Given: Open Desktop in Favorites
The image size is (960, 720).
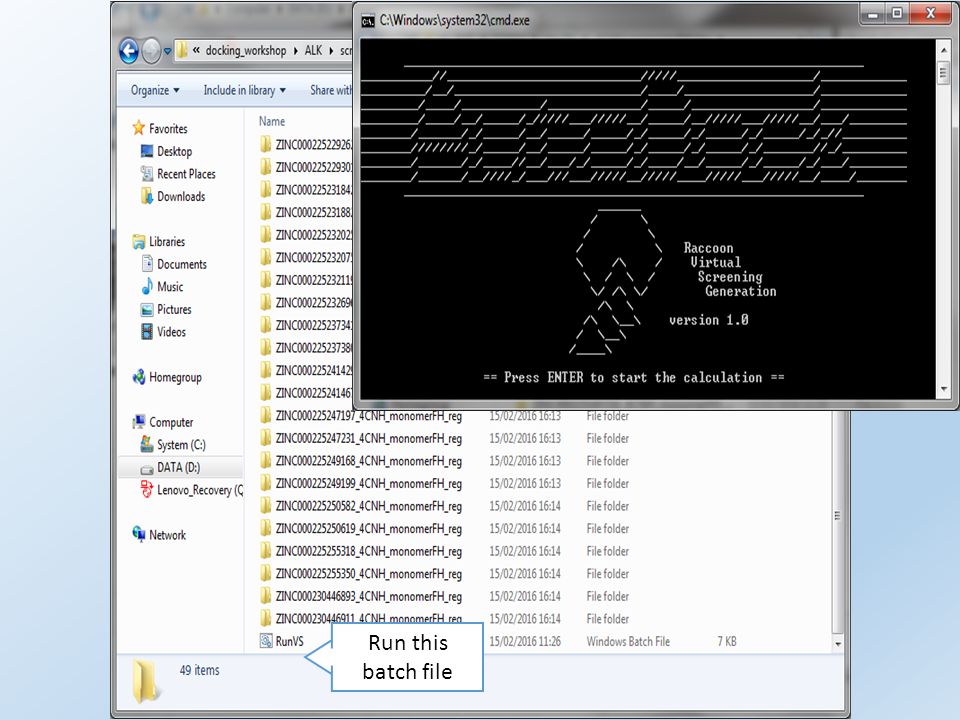Looking at the screenshot, I should 174,151.
